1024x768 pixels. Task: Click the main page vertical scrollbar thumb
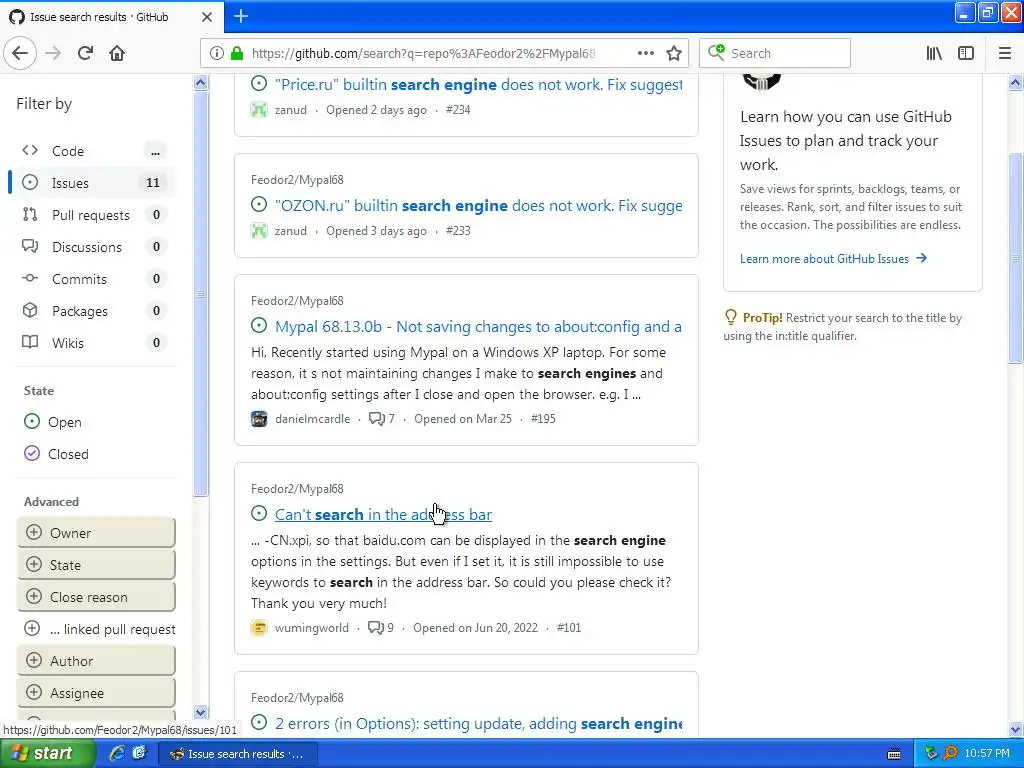coord(1016,258)
